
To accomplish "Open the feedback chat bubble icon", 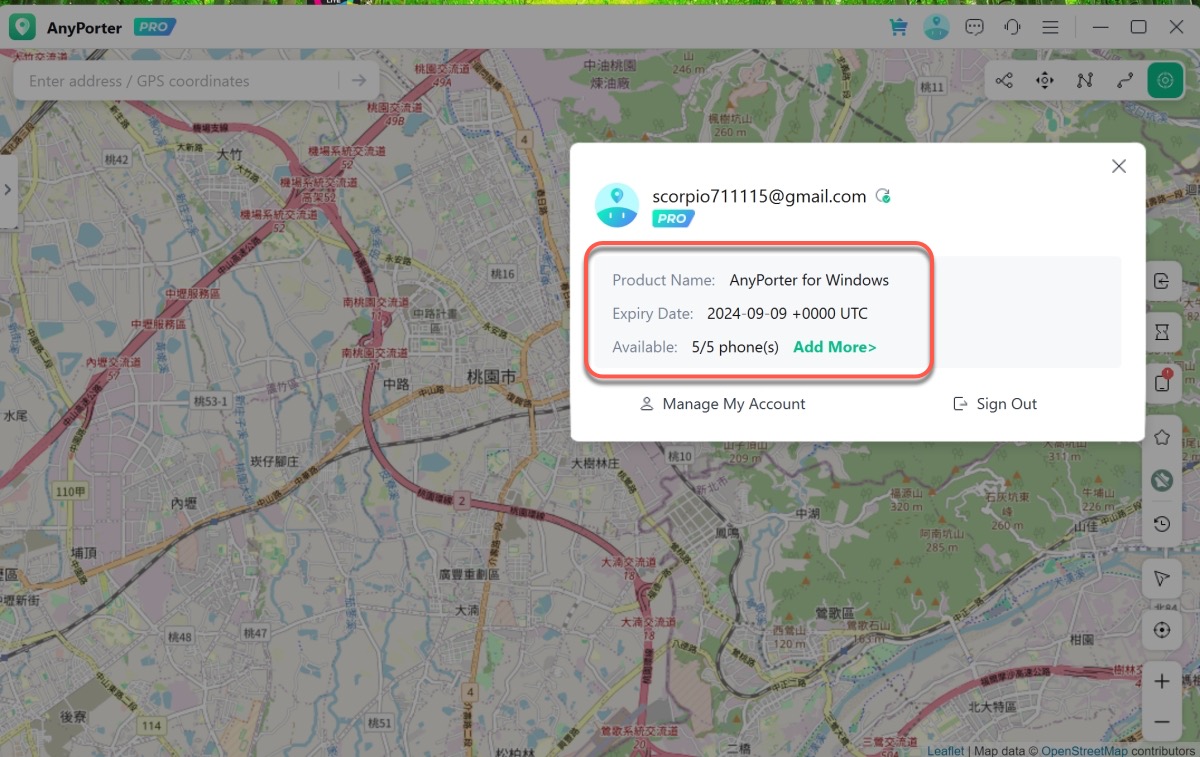I will [x=975, y=27].
